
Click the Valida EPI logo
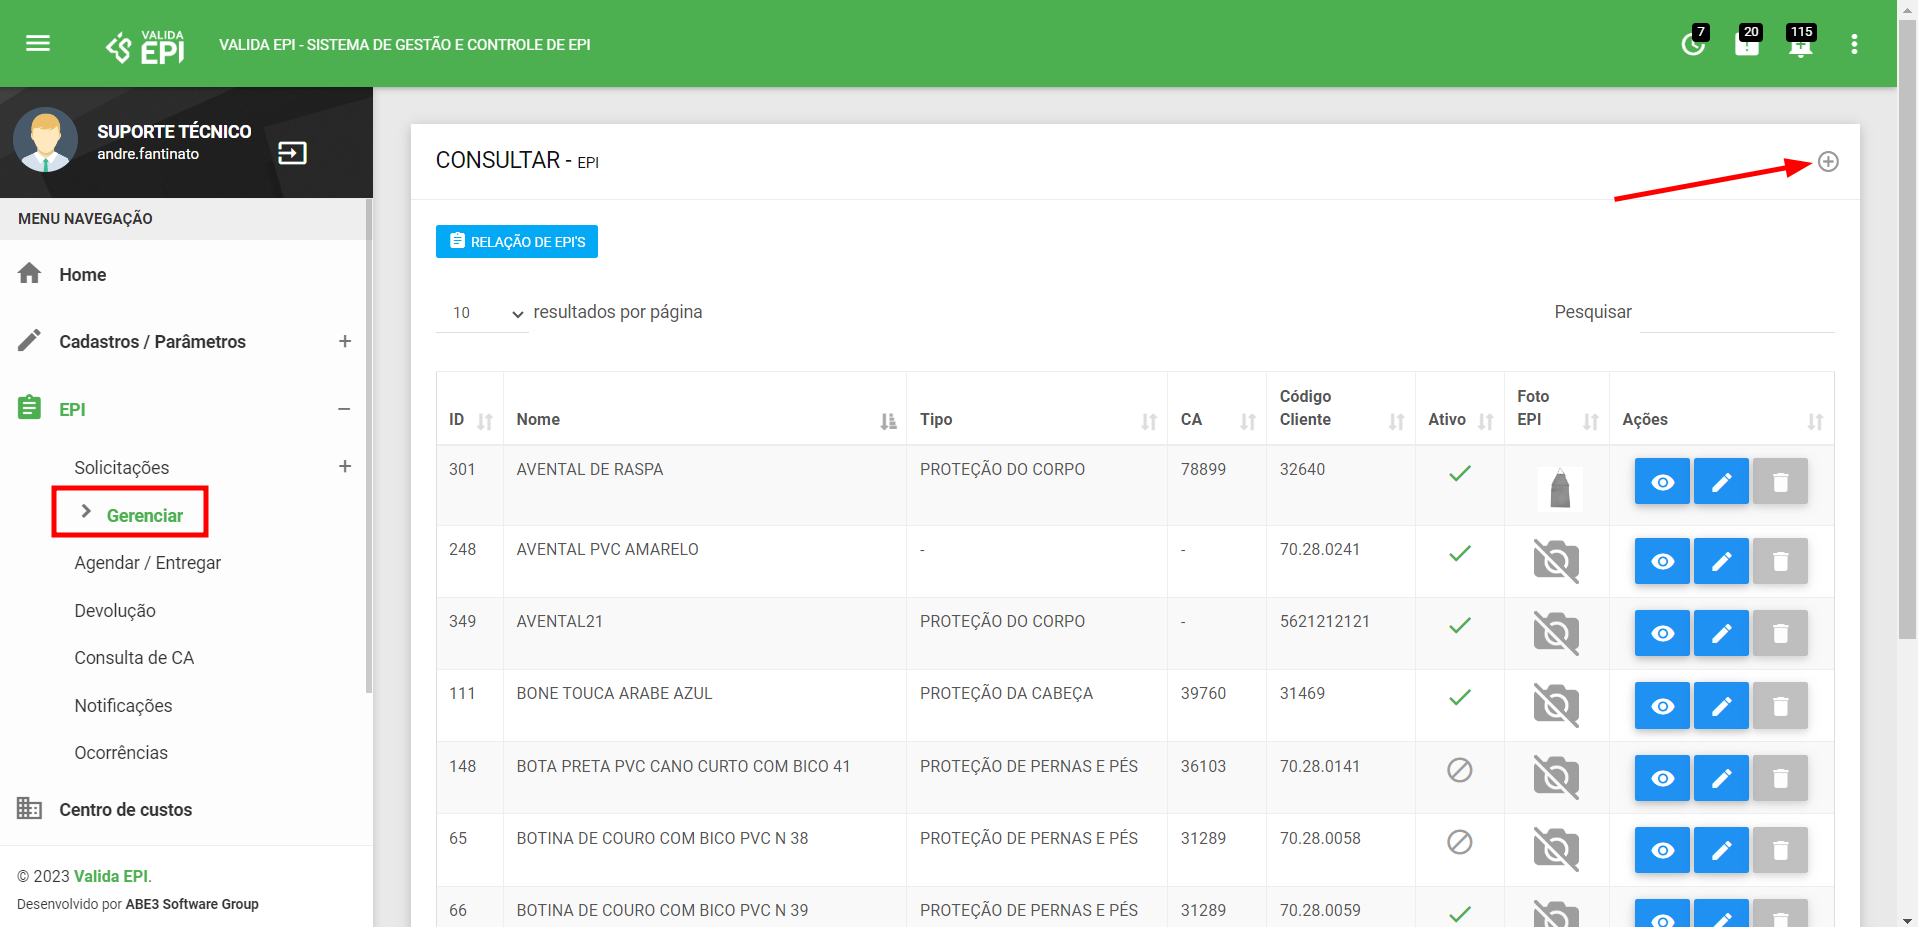tap(145, 45)
